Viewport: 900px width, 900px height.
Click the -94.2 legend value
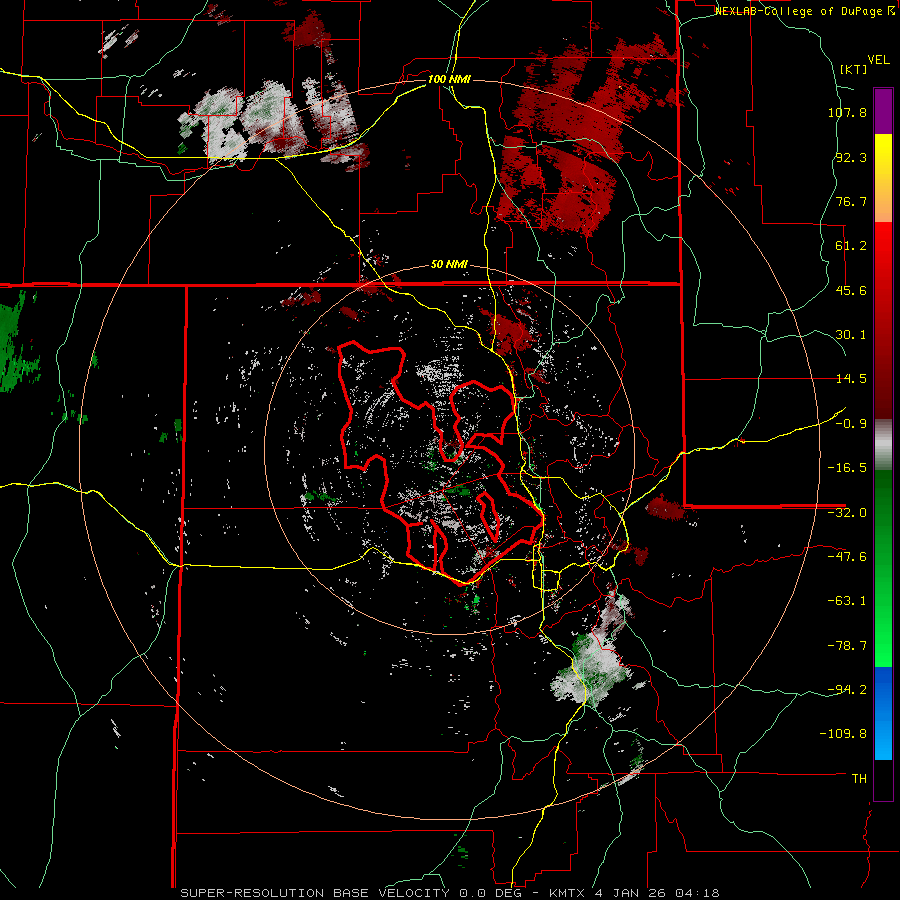847,690
